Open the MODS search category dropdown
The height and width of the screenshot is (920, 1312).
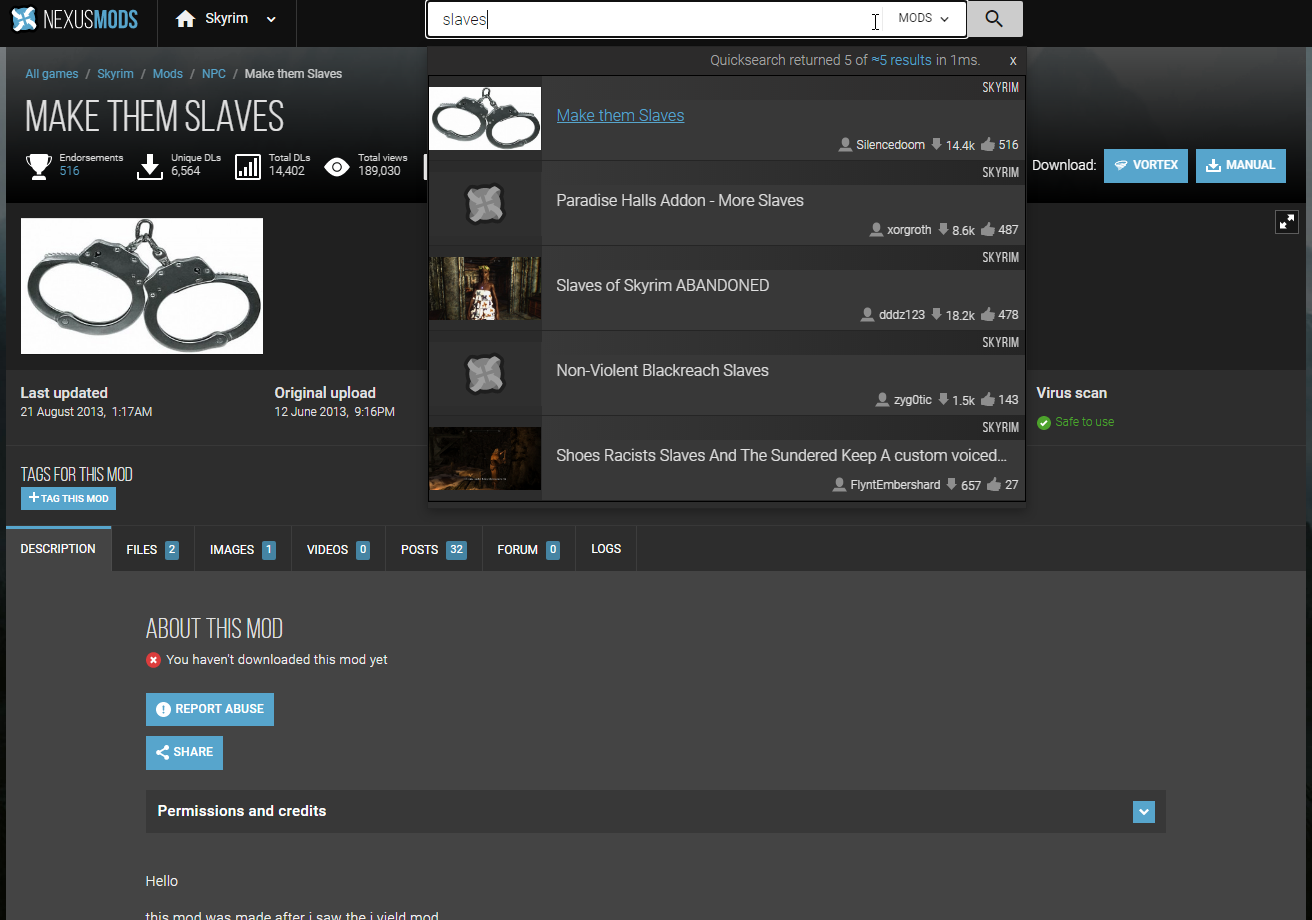click(x=923, y=19)
